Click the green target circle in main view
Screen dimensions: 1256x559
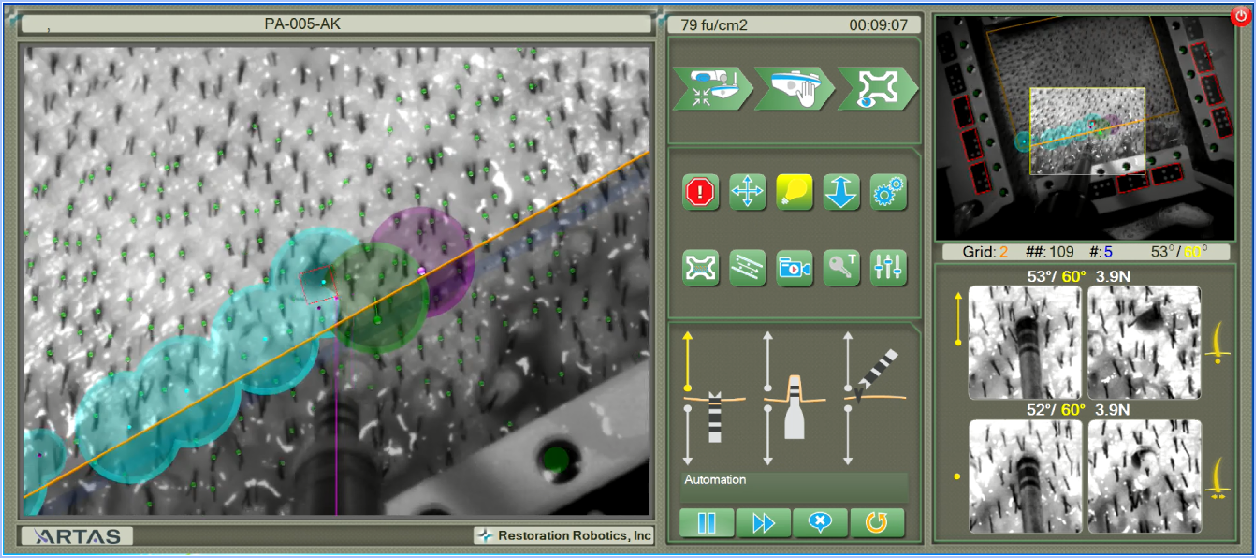pyautogui.click(x=378, y=299)
